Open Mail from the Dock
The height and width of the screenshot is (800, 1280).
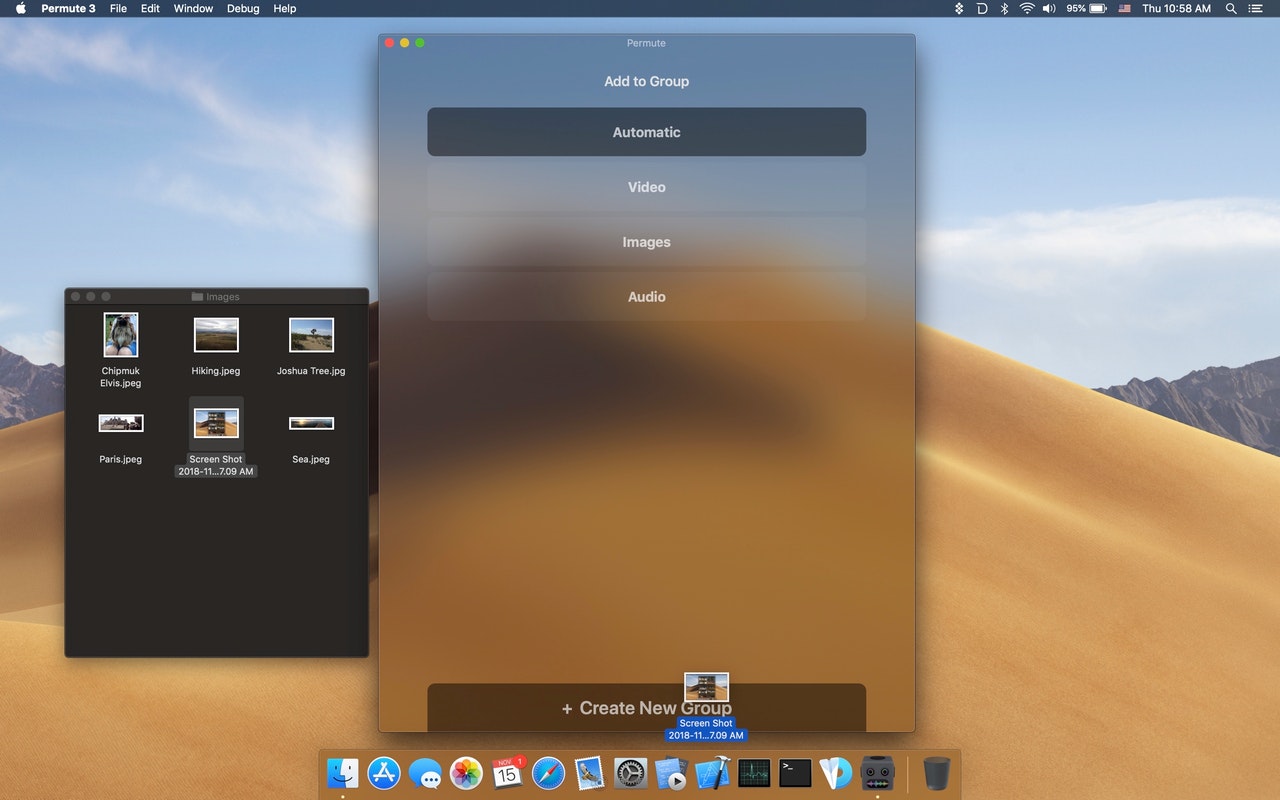click(589, 773)
